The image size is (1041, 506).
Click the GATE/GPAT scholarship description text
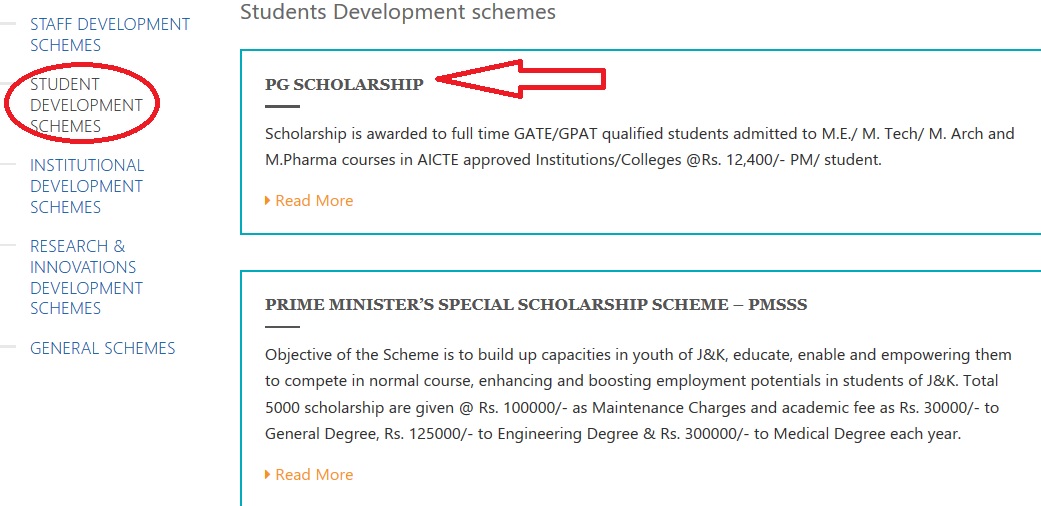(639, 147)
